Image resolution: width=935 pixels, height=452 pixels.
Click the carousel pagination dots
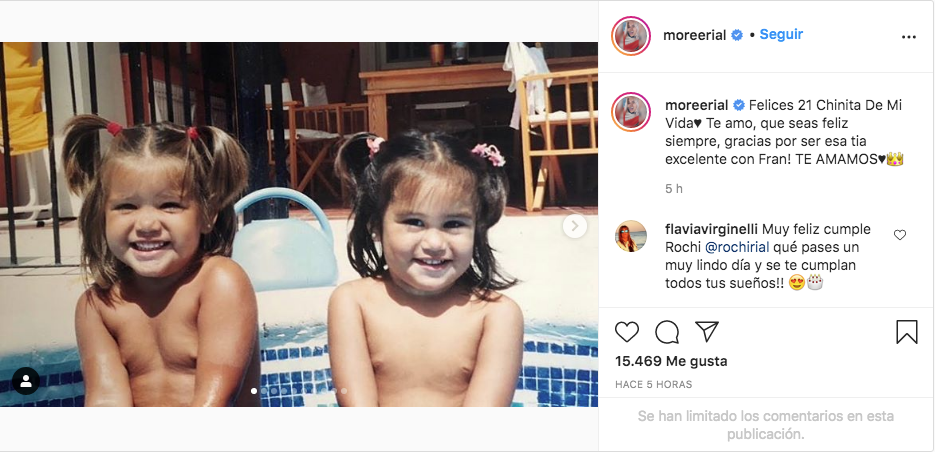click(299, 391)
